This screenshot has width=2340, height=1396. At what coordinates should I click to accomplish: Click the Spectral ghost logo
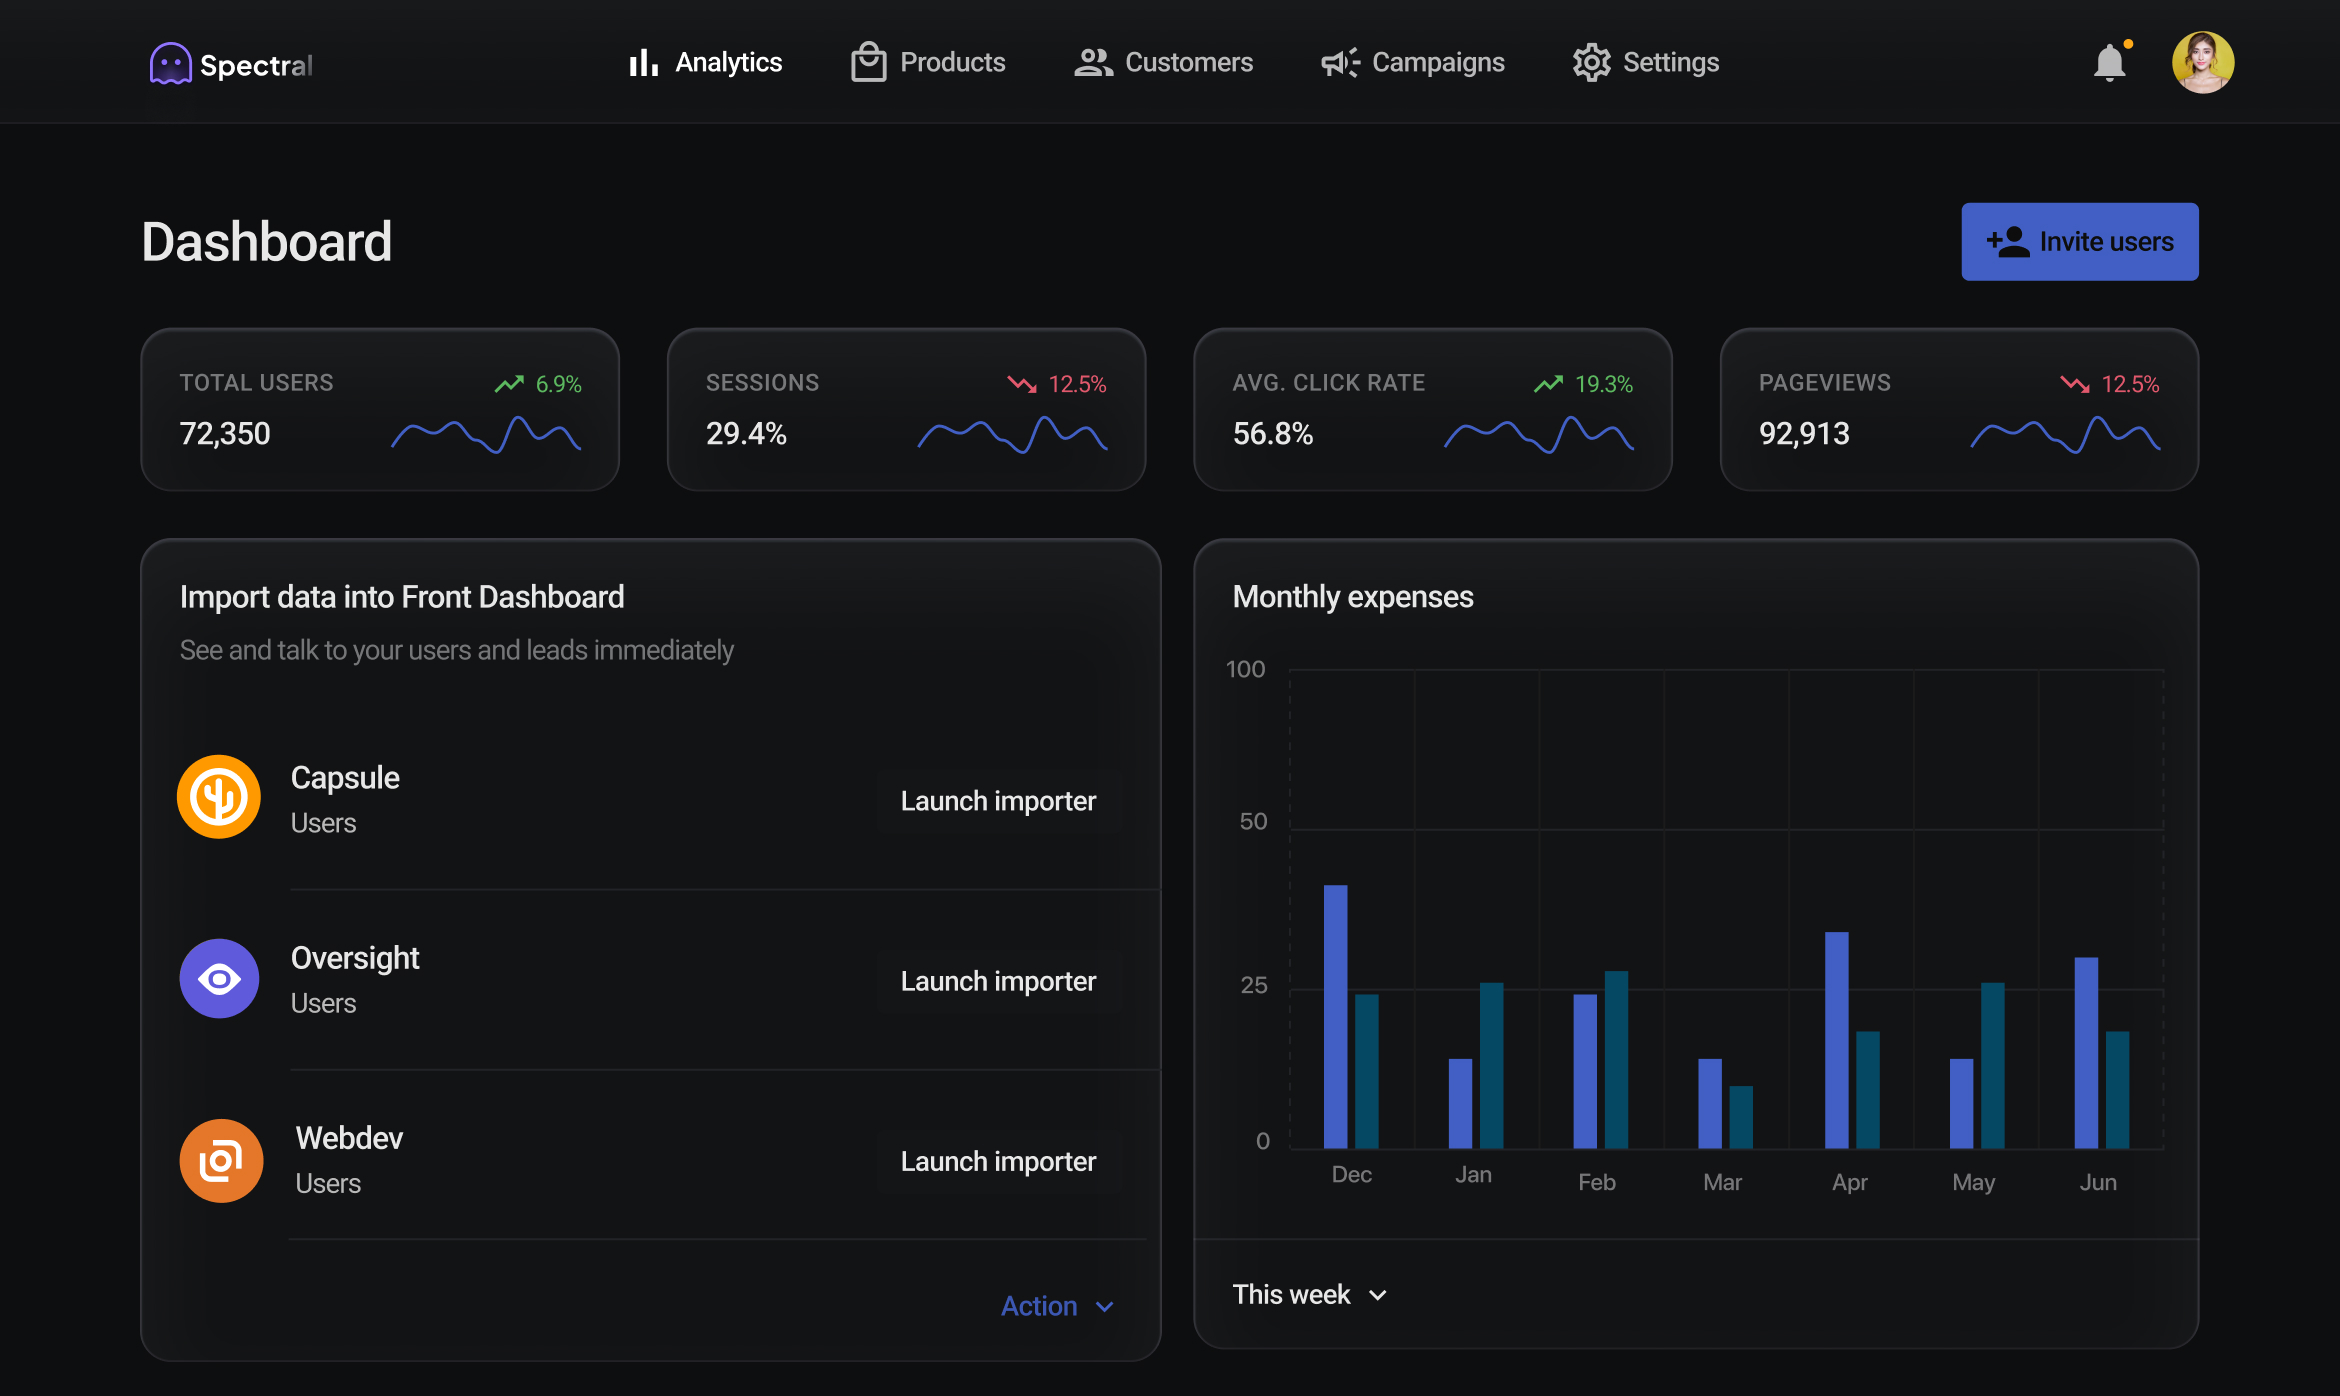tap(170, 64)
